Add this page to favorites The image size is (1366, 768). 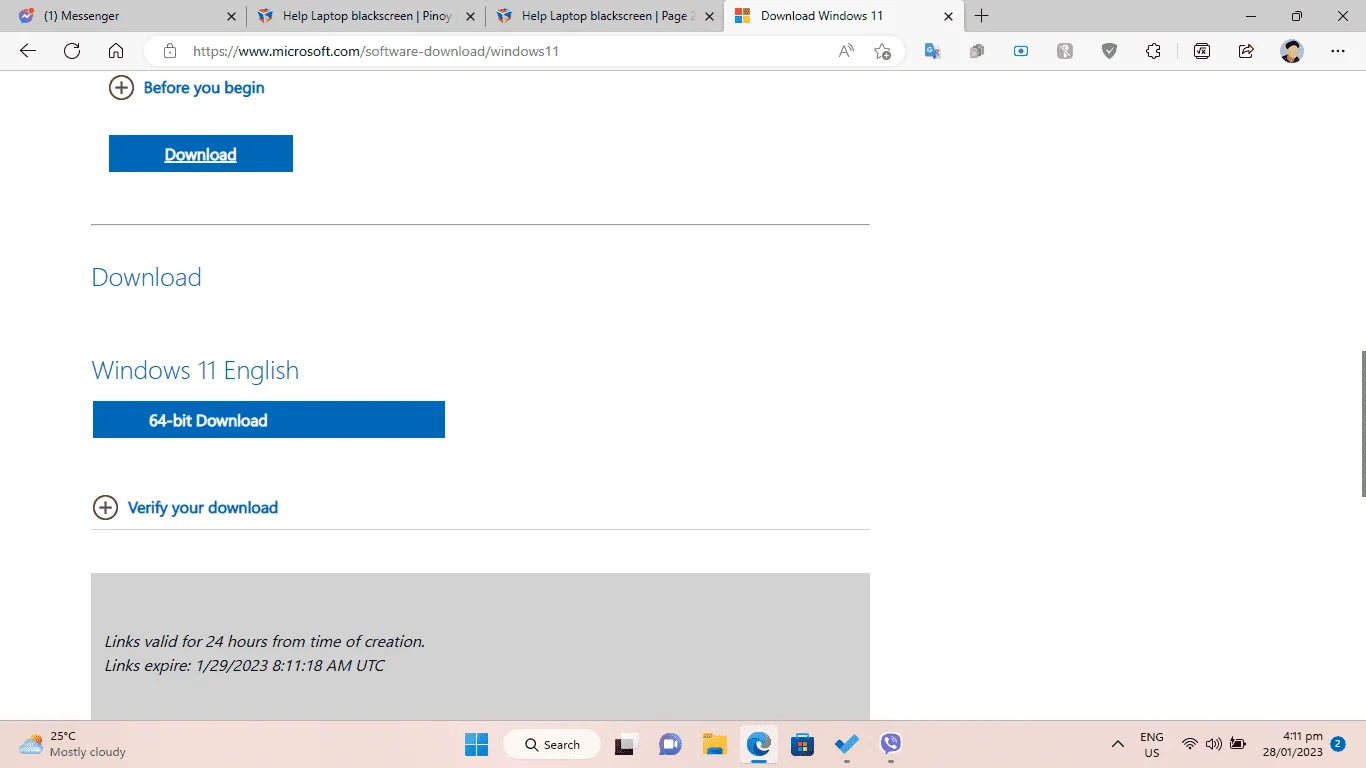point(882,51)
